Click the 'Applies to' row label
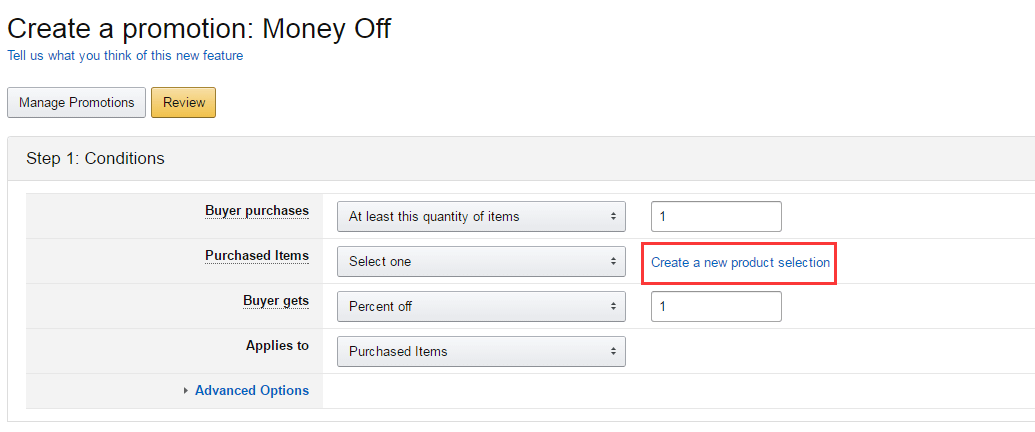The image size is (1035, 432). coord(277,345)
